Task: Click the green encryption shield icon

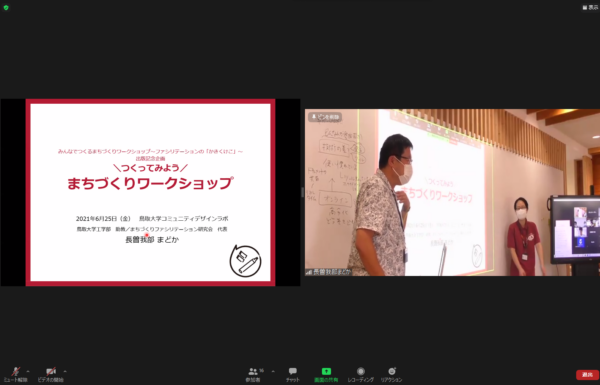Action: point(6,7)
